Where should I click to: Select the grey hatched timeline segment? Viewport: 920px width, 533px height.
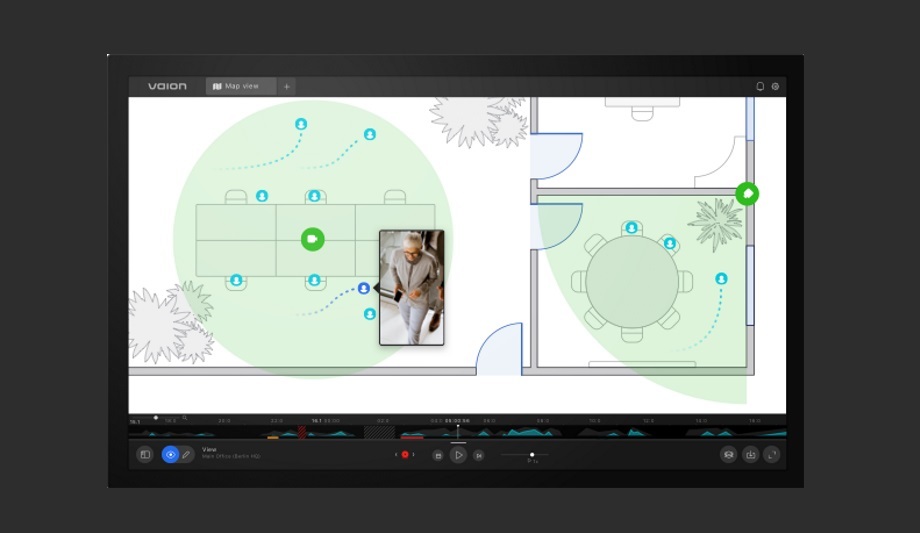379,433
